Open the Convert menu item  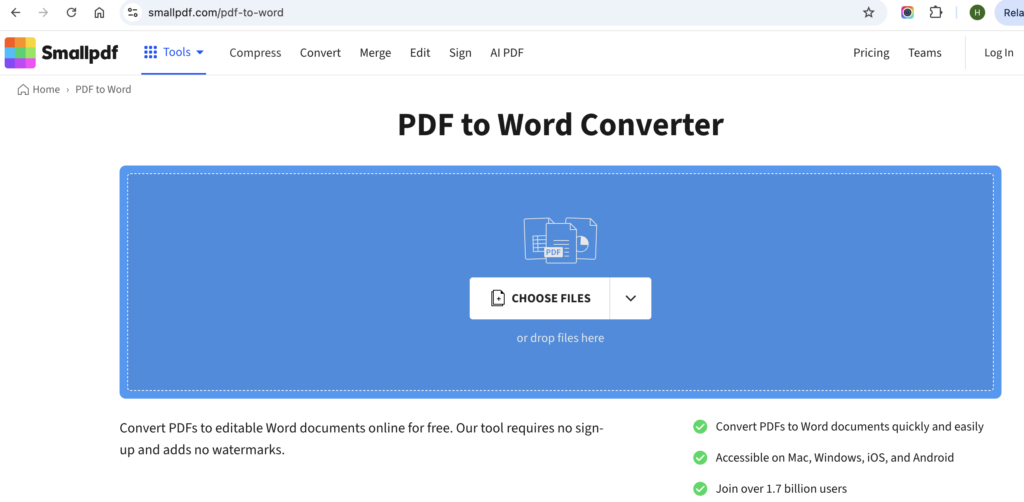click(x=320, y=53)
